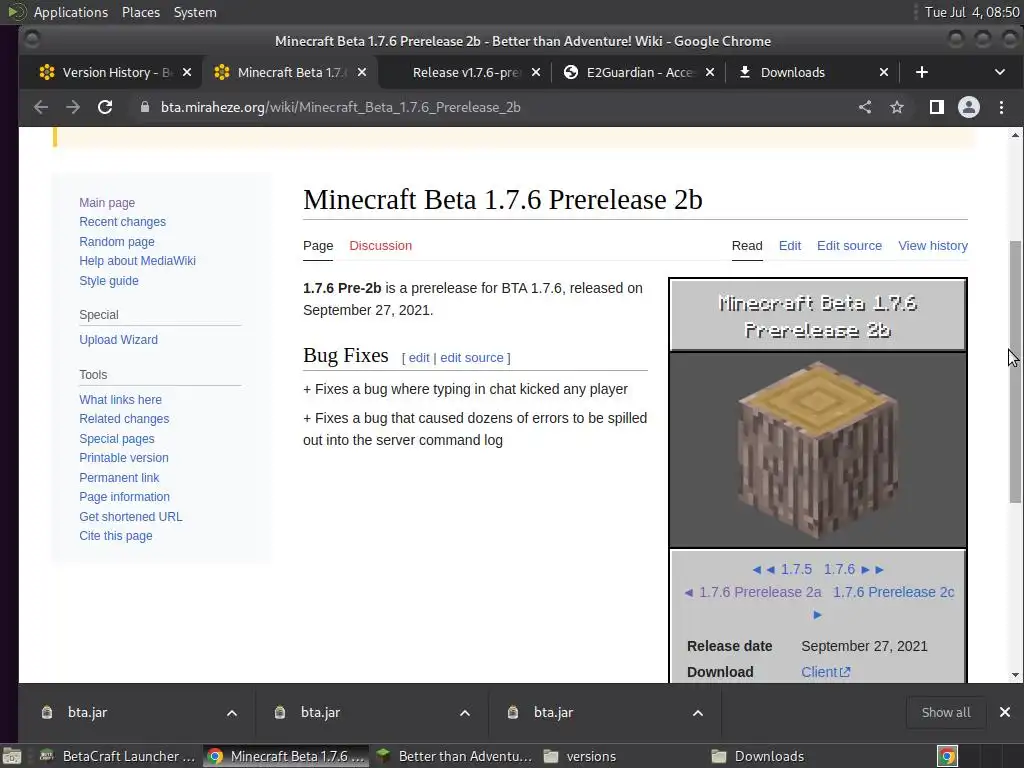Screen dimensions: 1024x768
Task: Open Random page link
Action: point(117,242)
